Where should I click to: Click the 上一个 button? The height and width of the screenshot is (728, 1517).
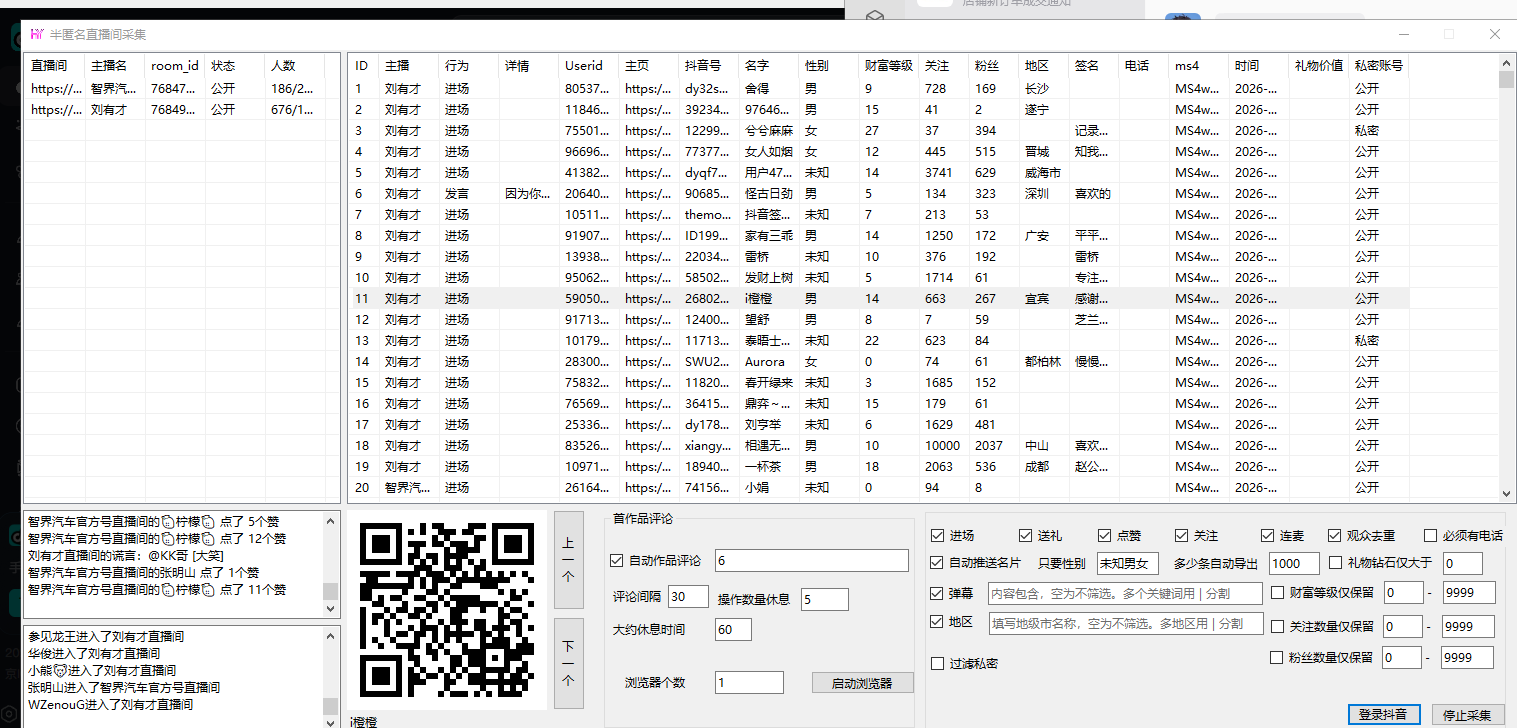coord(568,560)
